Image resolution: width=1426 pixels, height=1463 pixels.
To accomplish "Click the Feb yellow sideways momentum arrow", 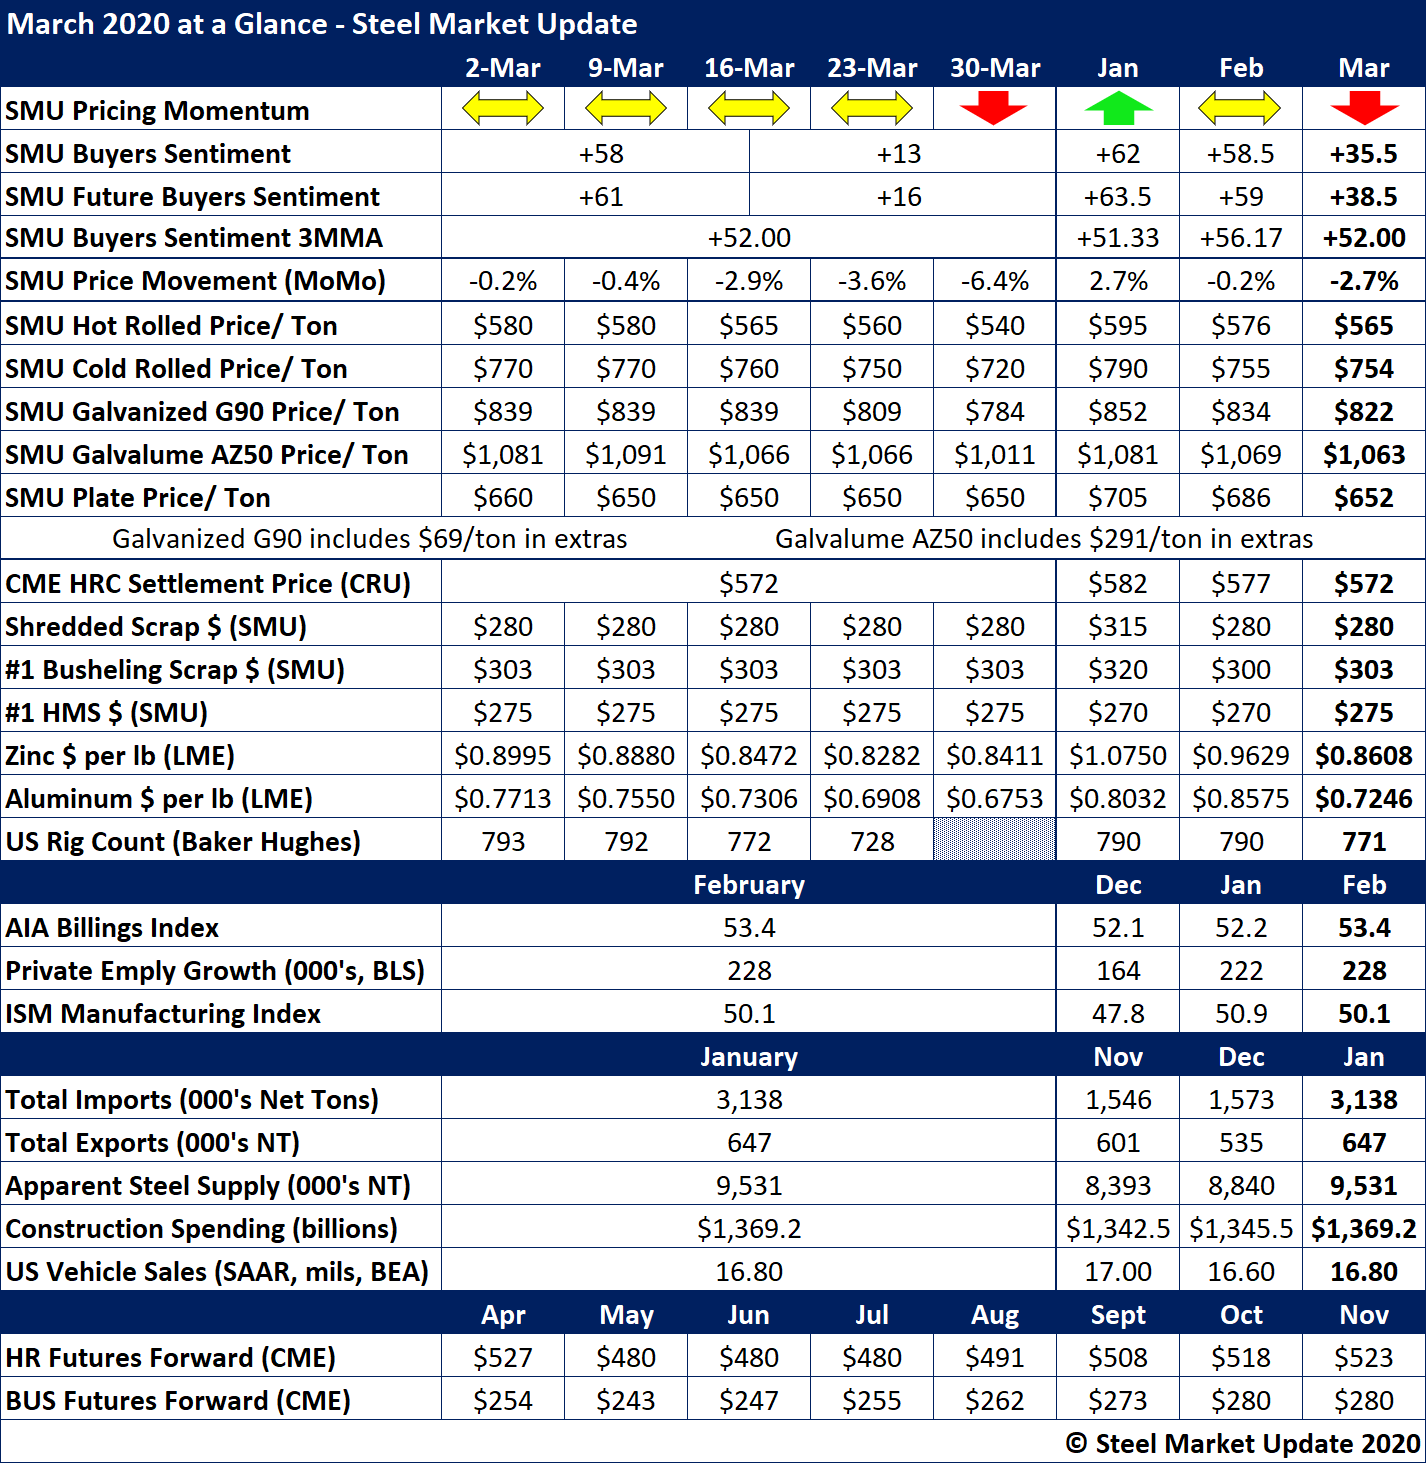I will click(1240, 108).
